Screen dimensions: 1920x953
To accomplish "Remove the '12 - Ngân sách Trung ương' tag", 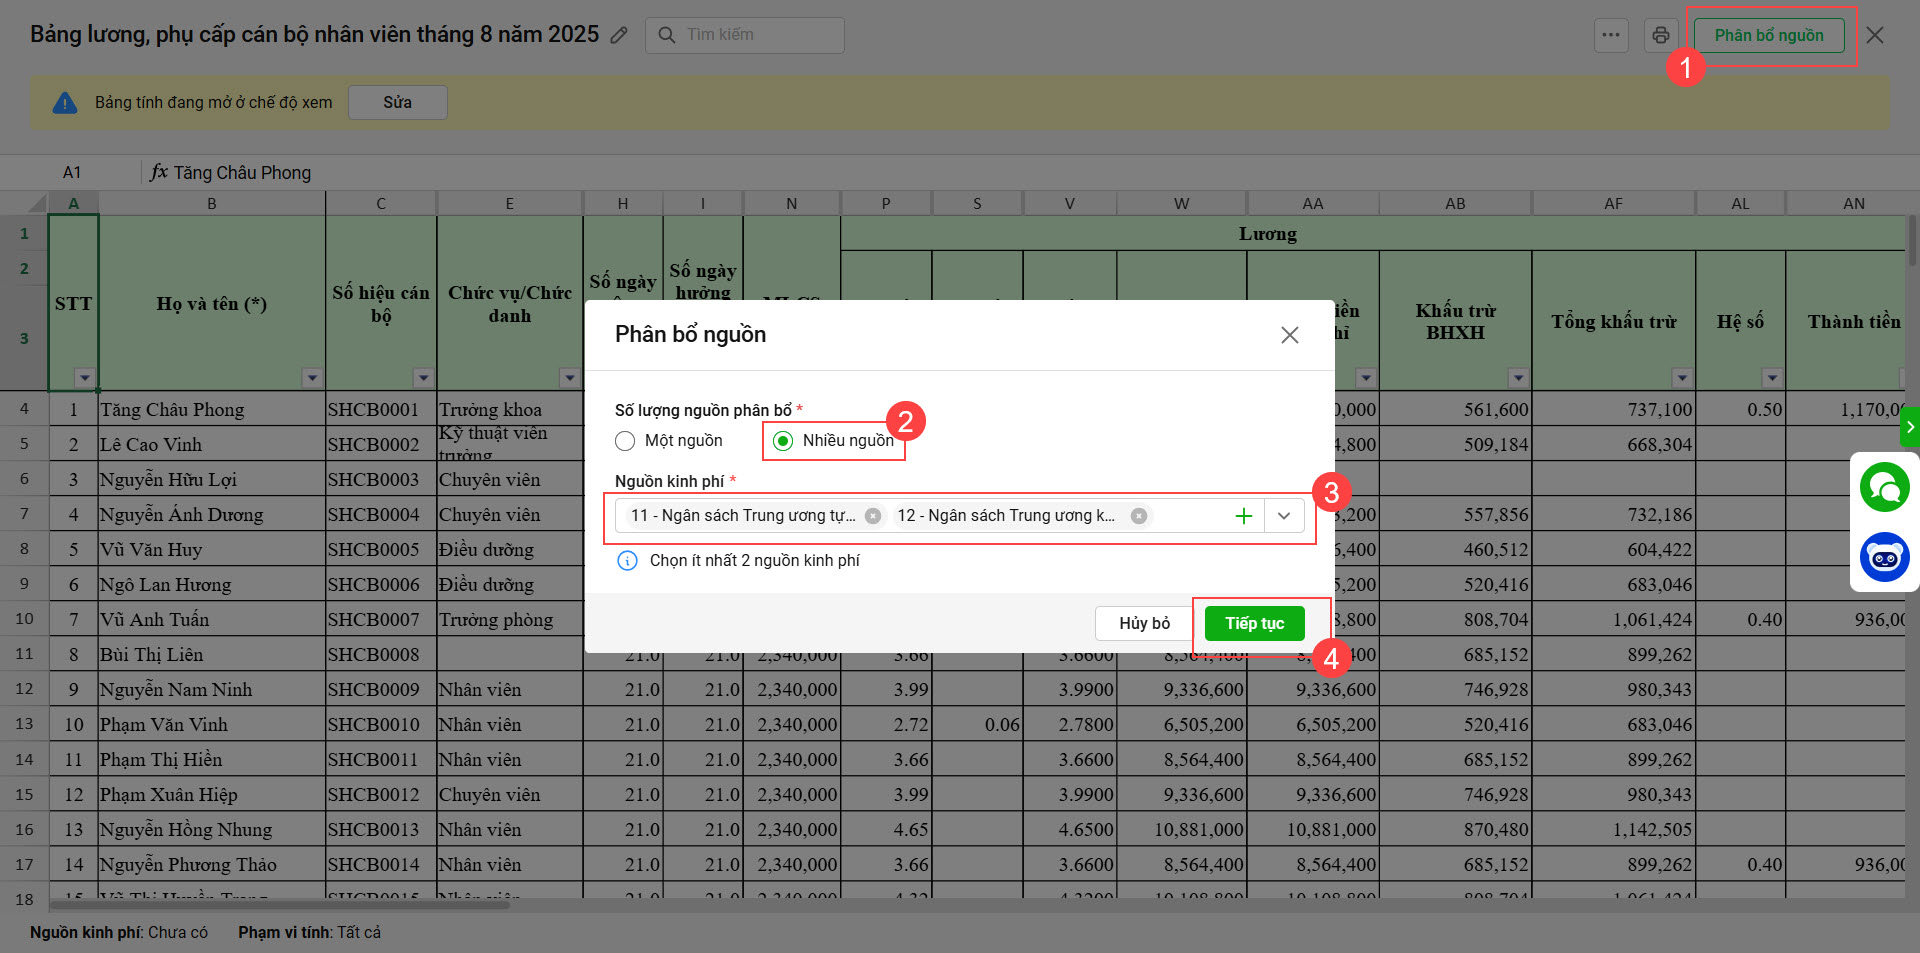I will coord(1138,516).
